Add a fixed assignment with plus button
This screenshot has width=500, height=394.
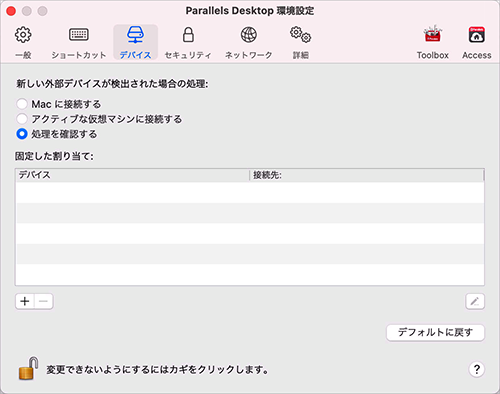point(25,301)
